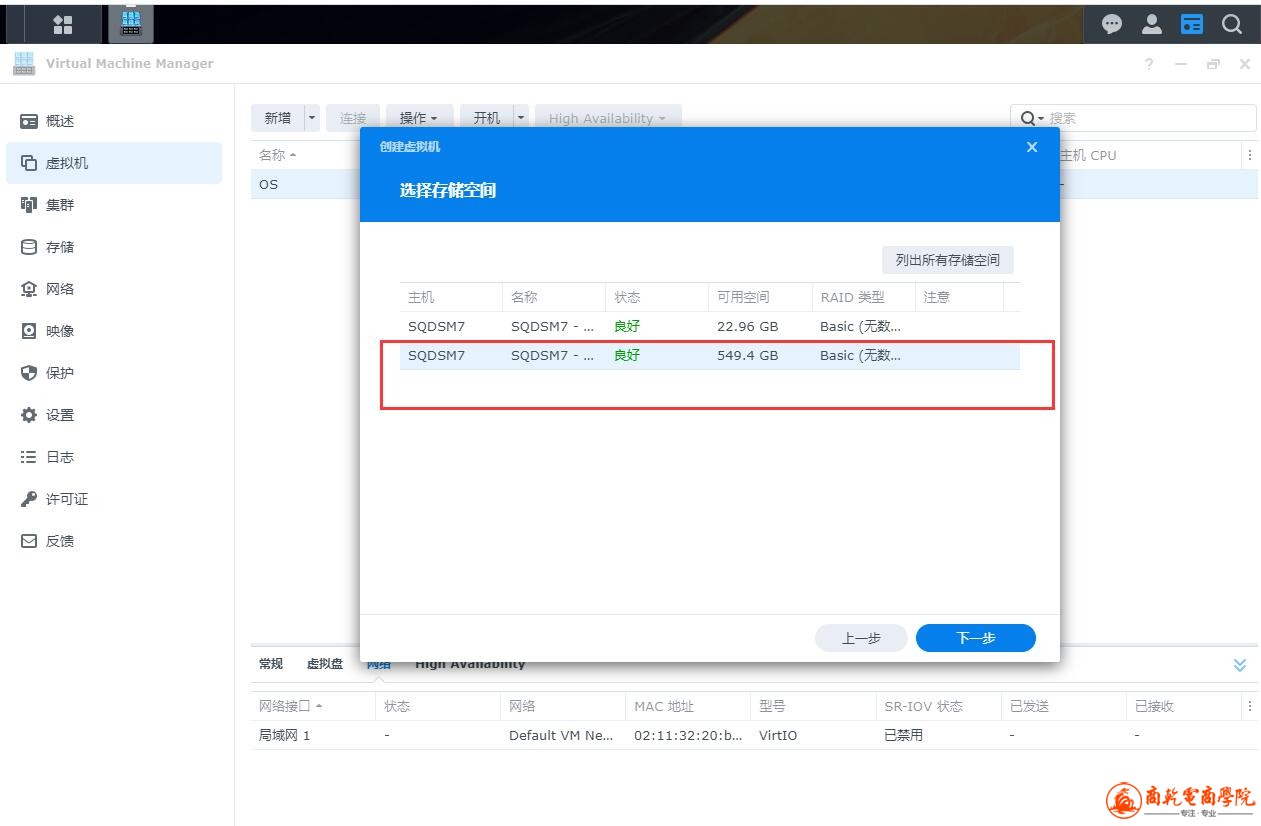The height and width of the screenshot is (826, 1261).
Task: Click the Virtual Machine Manager taskbar icon
Action: [131, 24]
